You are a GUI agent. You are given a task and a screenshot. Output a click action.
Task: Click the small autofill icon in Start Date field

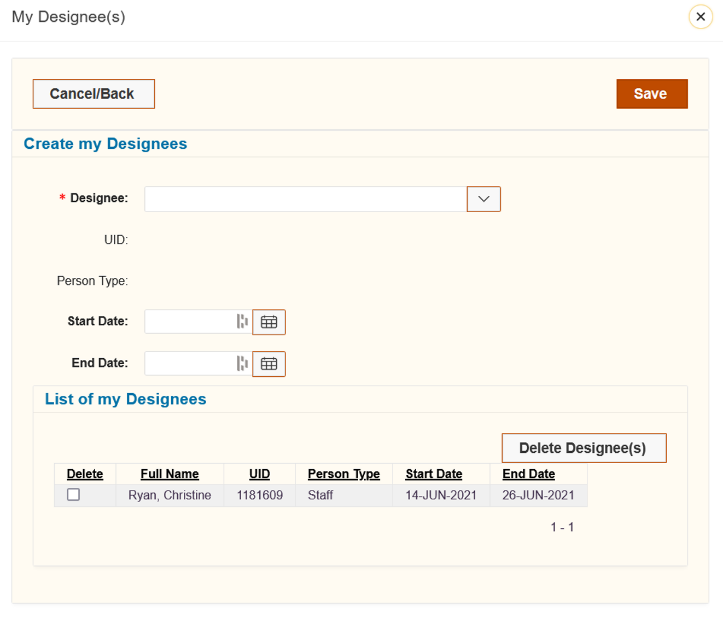pos(241,322)
